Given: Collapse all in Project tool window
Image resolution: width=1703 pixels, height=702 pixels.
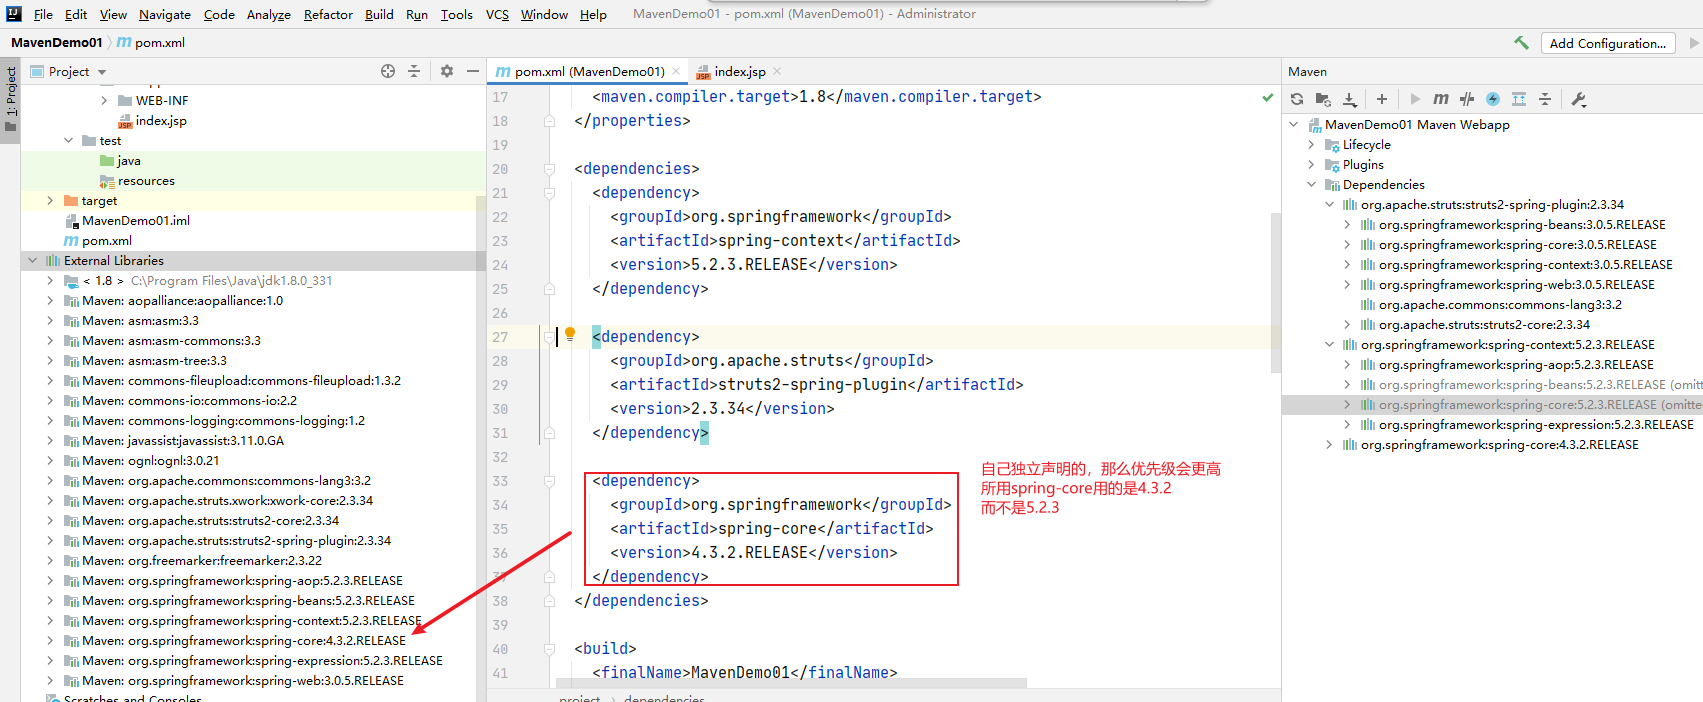Looking at the screenshot, I should coord(414,71).
